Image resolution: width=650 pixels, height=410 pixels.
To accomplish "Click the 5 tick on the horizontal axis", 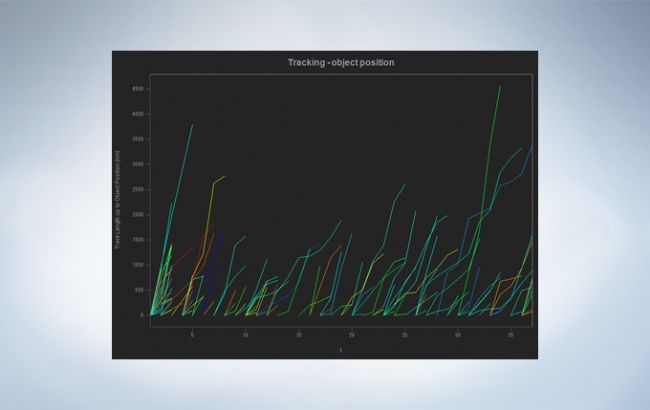I will click(192, 334).
